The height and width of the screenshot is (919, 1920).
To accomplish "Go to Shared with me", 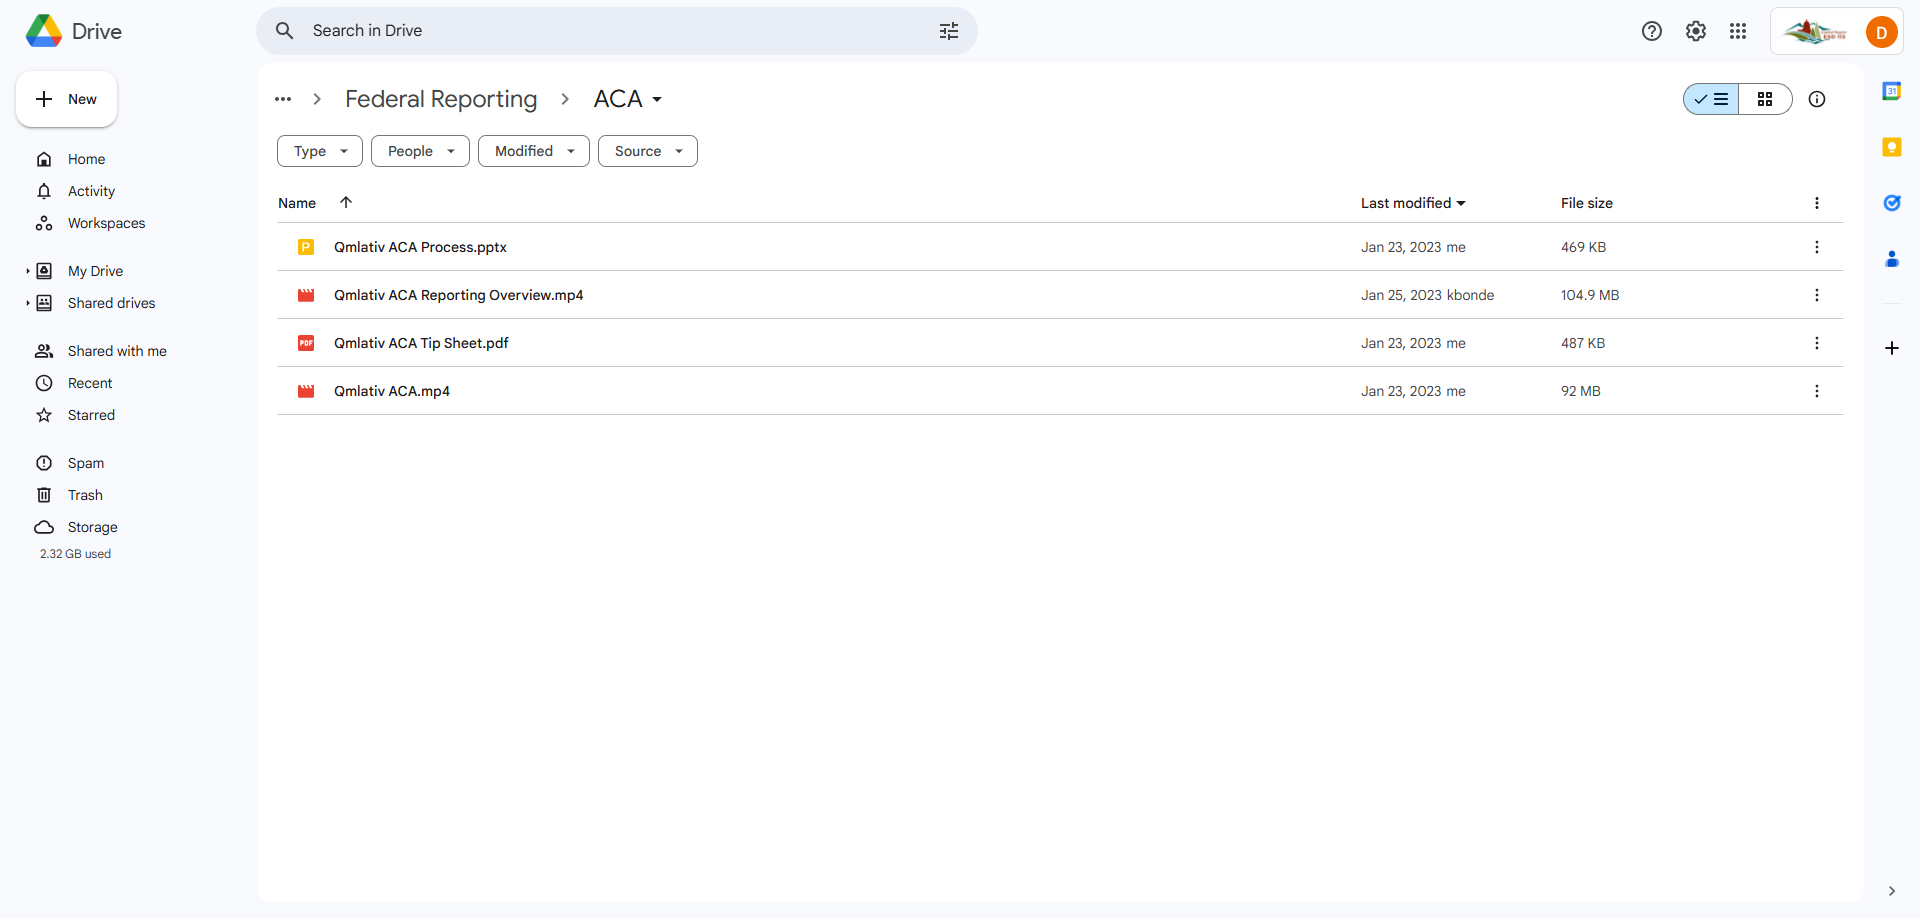I will tap(117, 351).
